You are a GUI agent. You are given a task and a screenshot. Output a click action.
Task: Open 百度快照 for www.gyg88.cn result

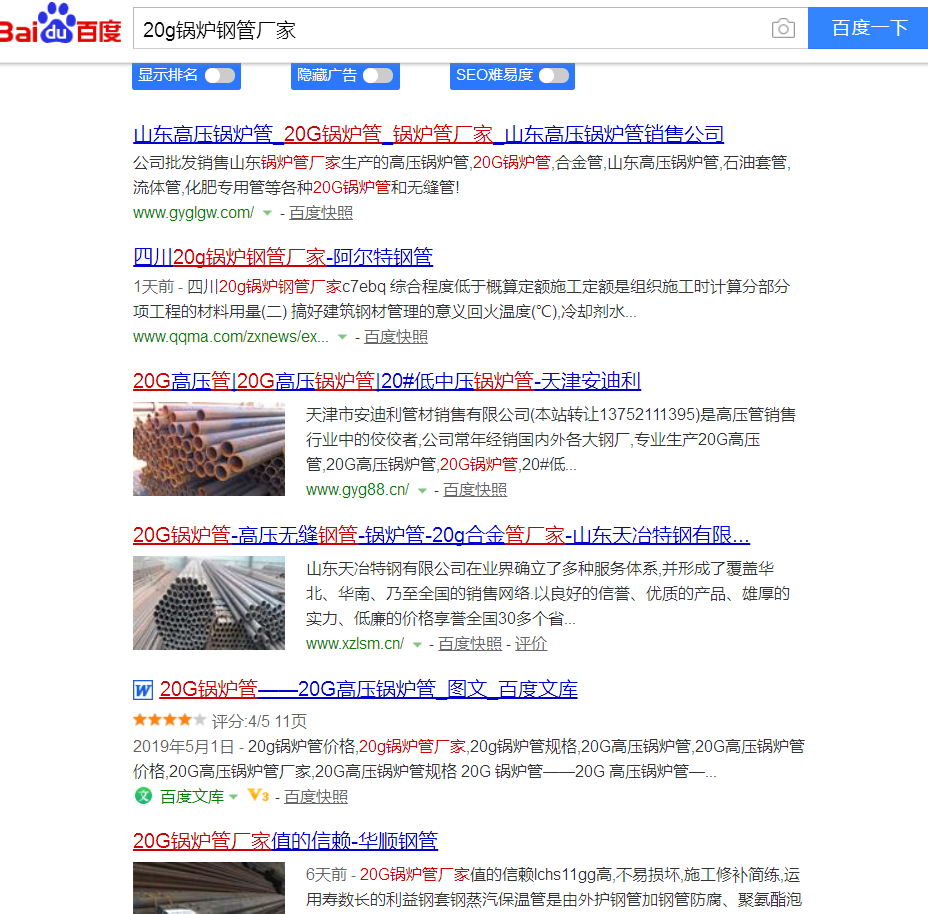(x=475, y=490)
